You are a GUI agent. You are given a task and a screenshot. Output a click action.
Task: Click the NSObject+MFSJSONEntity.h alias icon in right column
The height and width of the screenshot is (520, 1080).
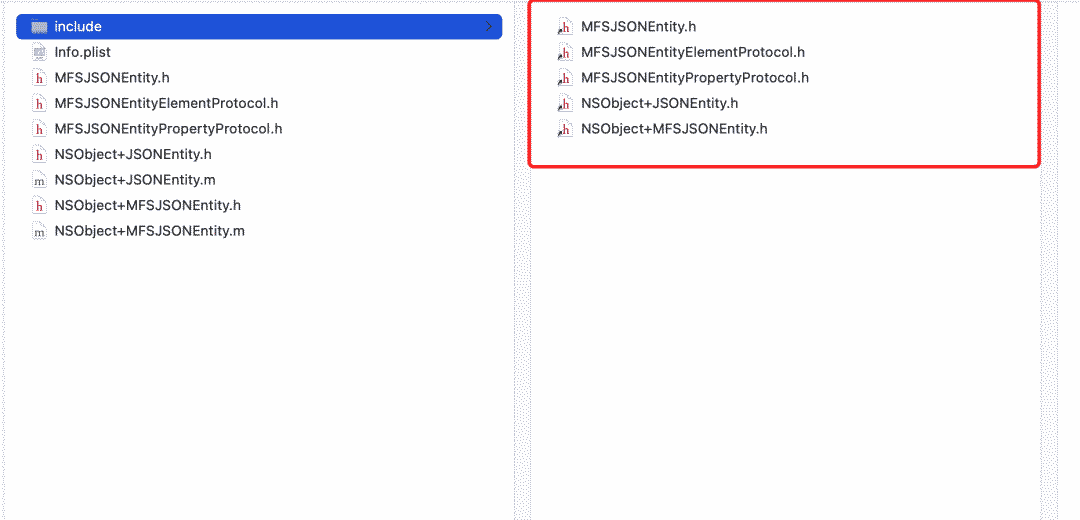pyautogui.click(x=565, y=129)
